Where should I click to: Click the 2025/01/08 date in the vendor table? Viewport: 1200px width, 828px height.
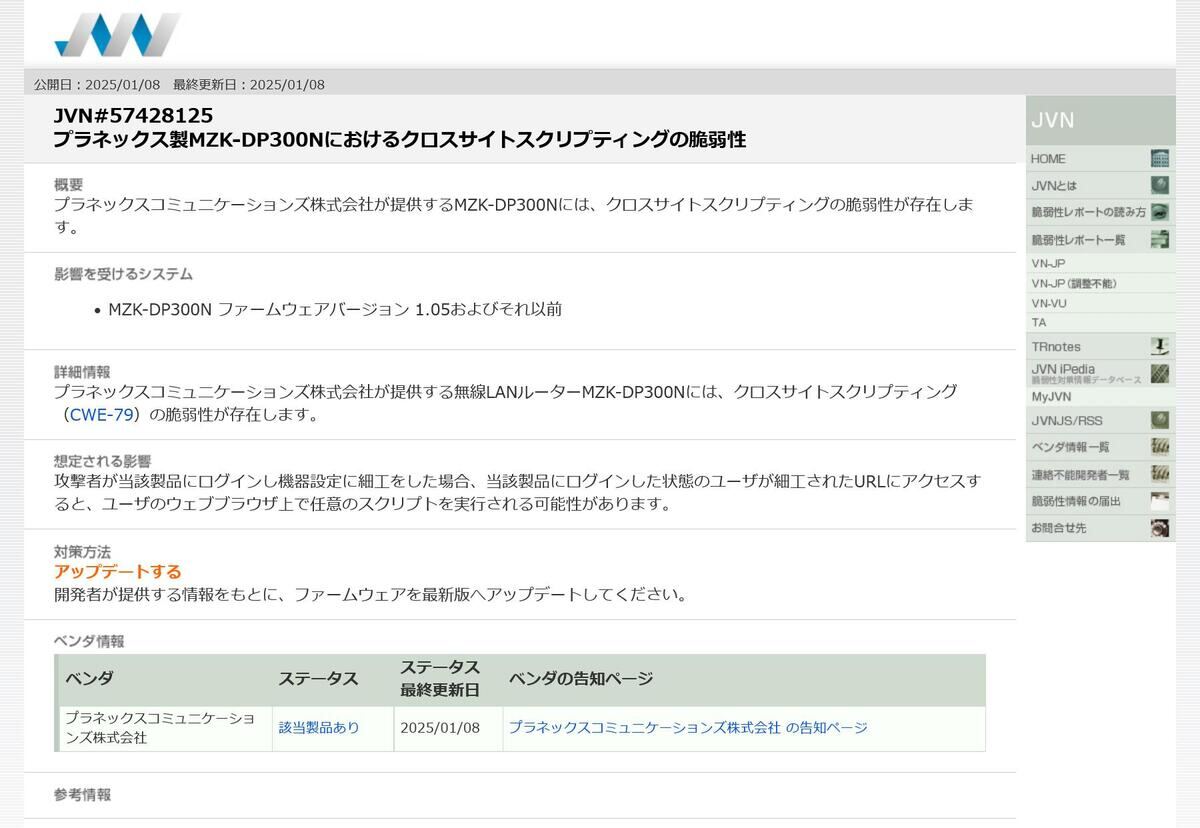(x=440, y=727)
